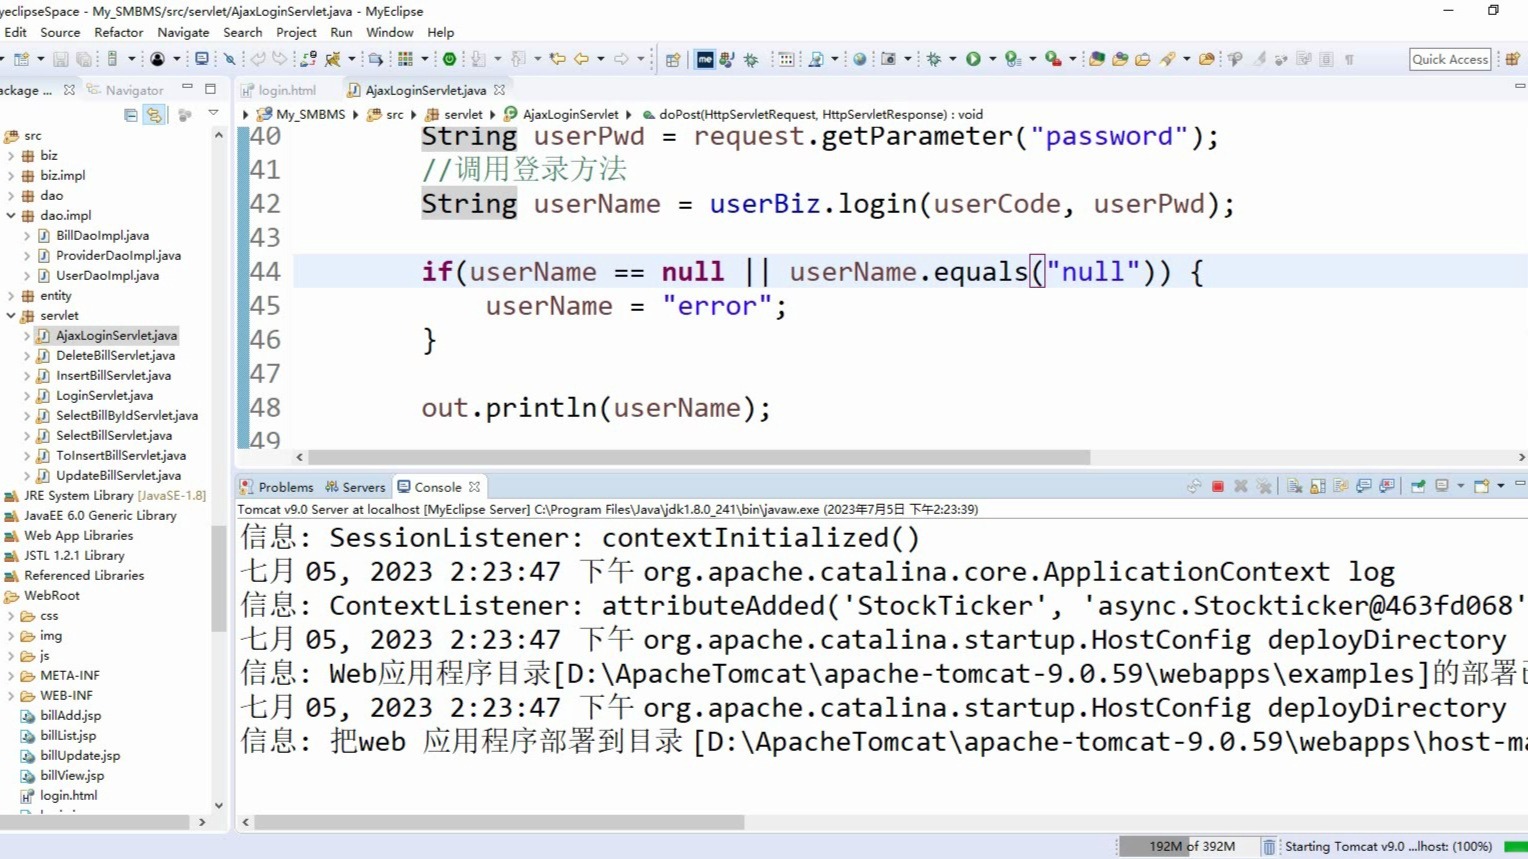Viewport: 1528px width, 859px height.
Task: Run garbage collector trash icon in status bar
Action: (x=1269, y=846)
